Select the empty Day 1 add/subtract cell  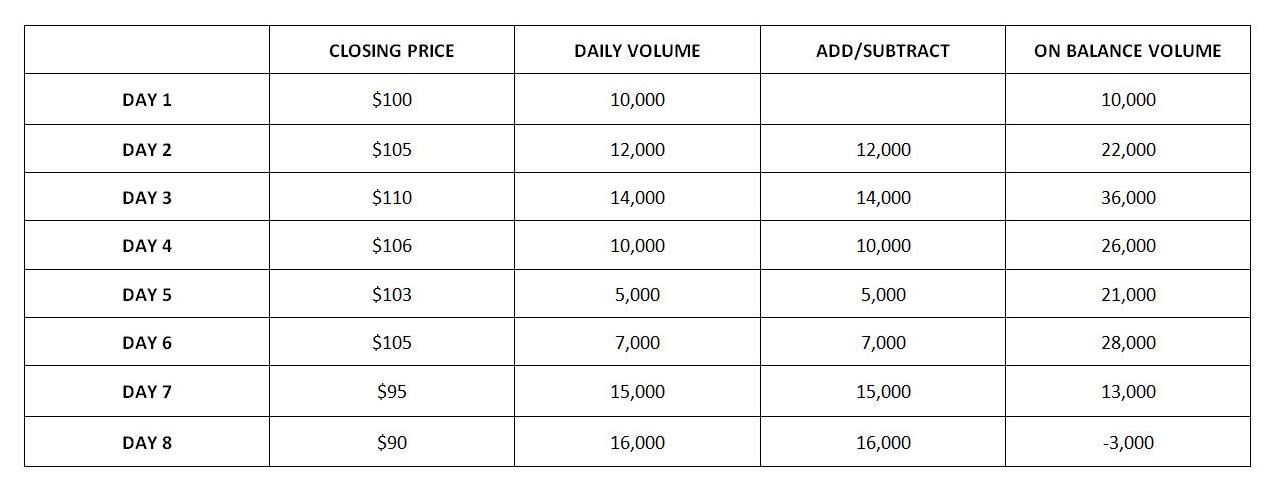click(x=883, y=100)
